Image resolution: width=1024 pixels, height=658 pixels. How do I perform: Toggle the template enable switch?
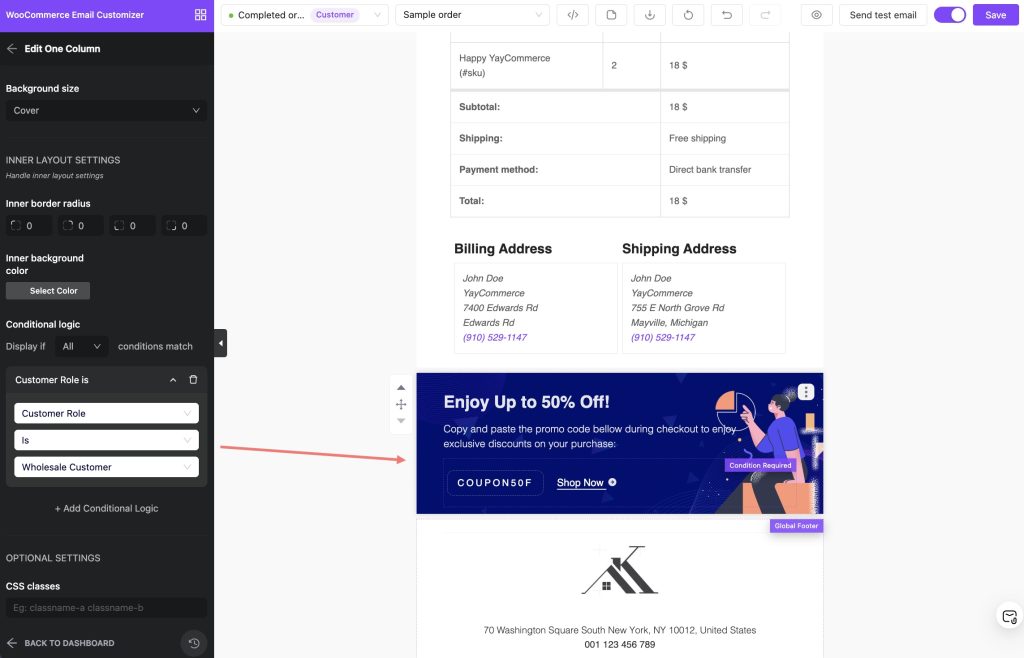pyautogui.click(x=949, y=15)
